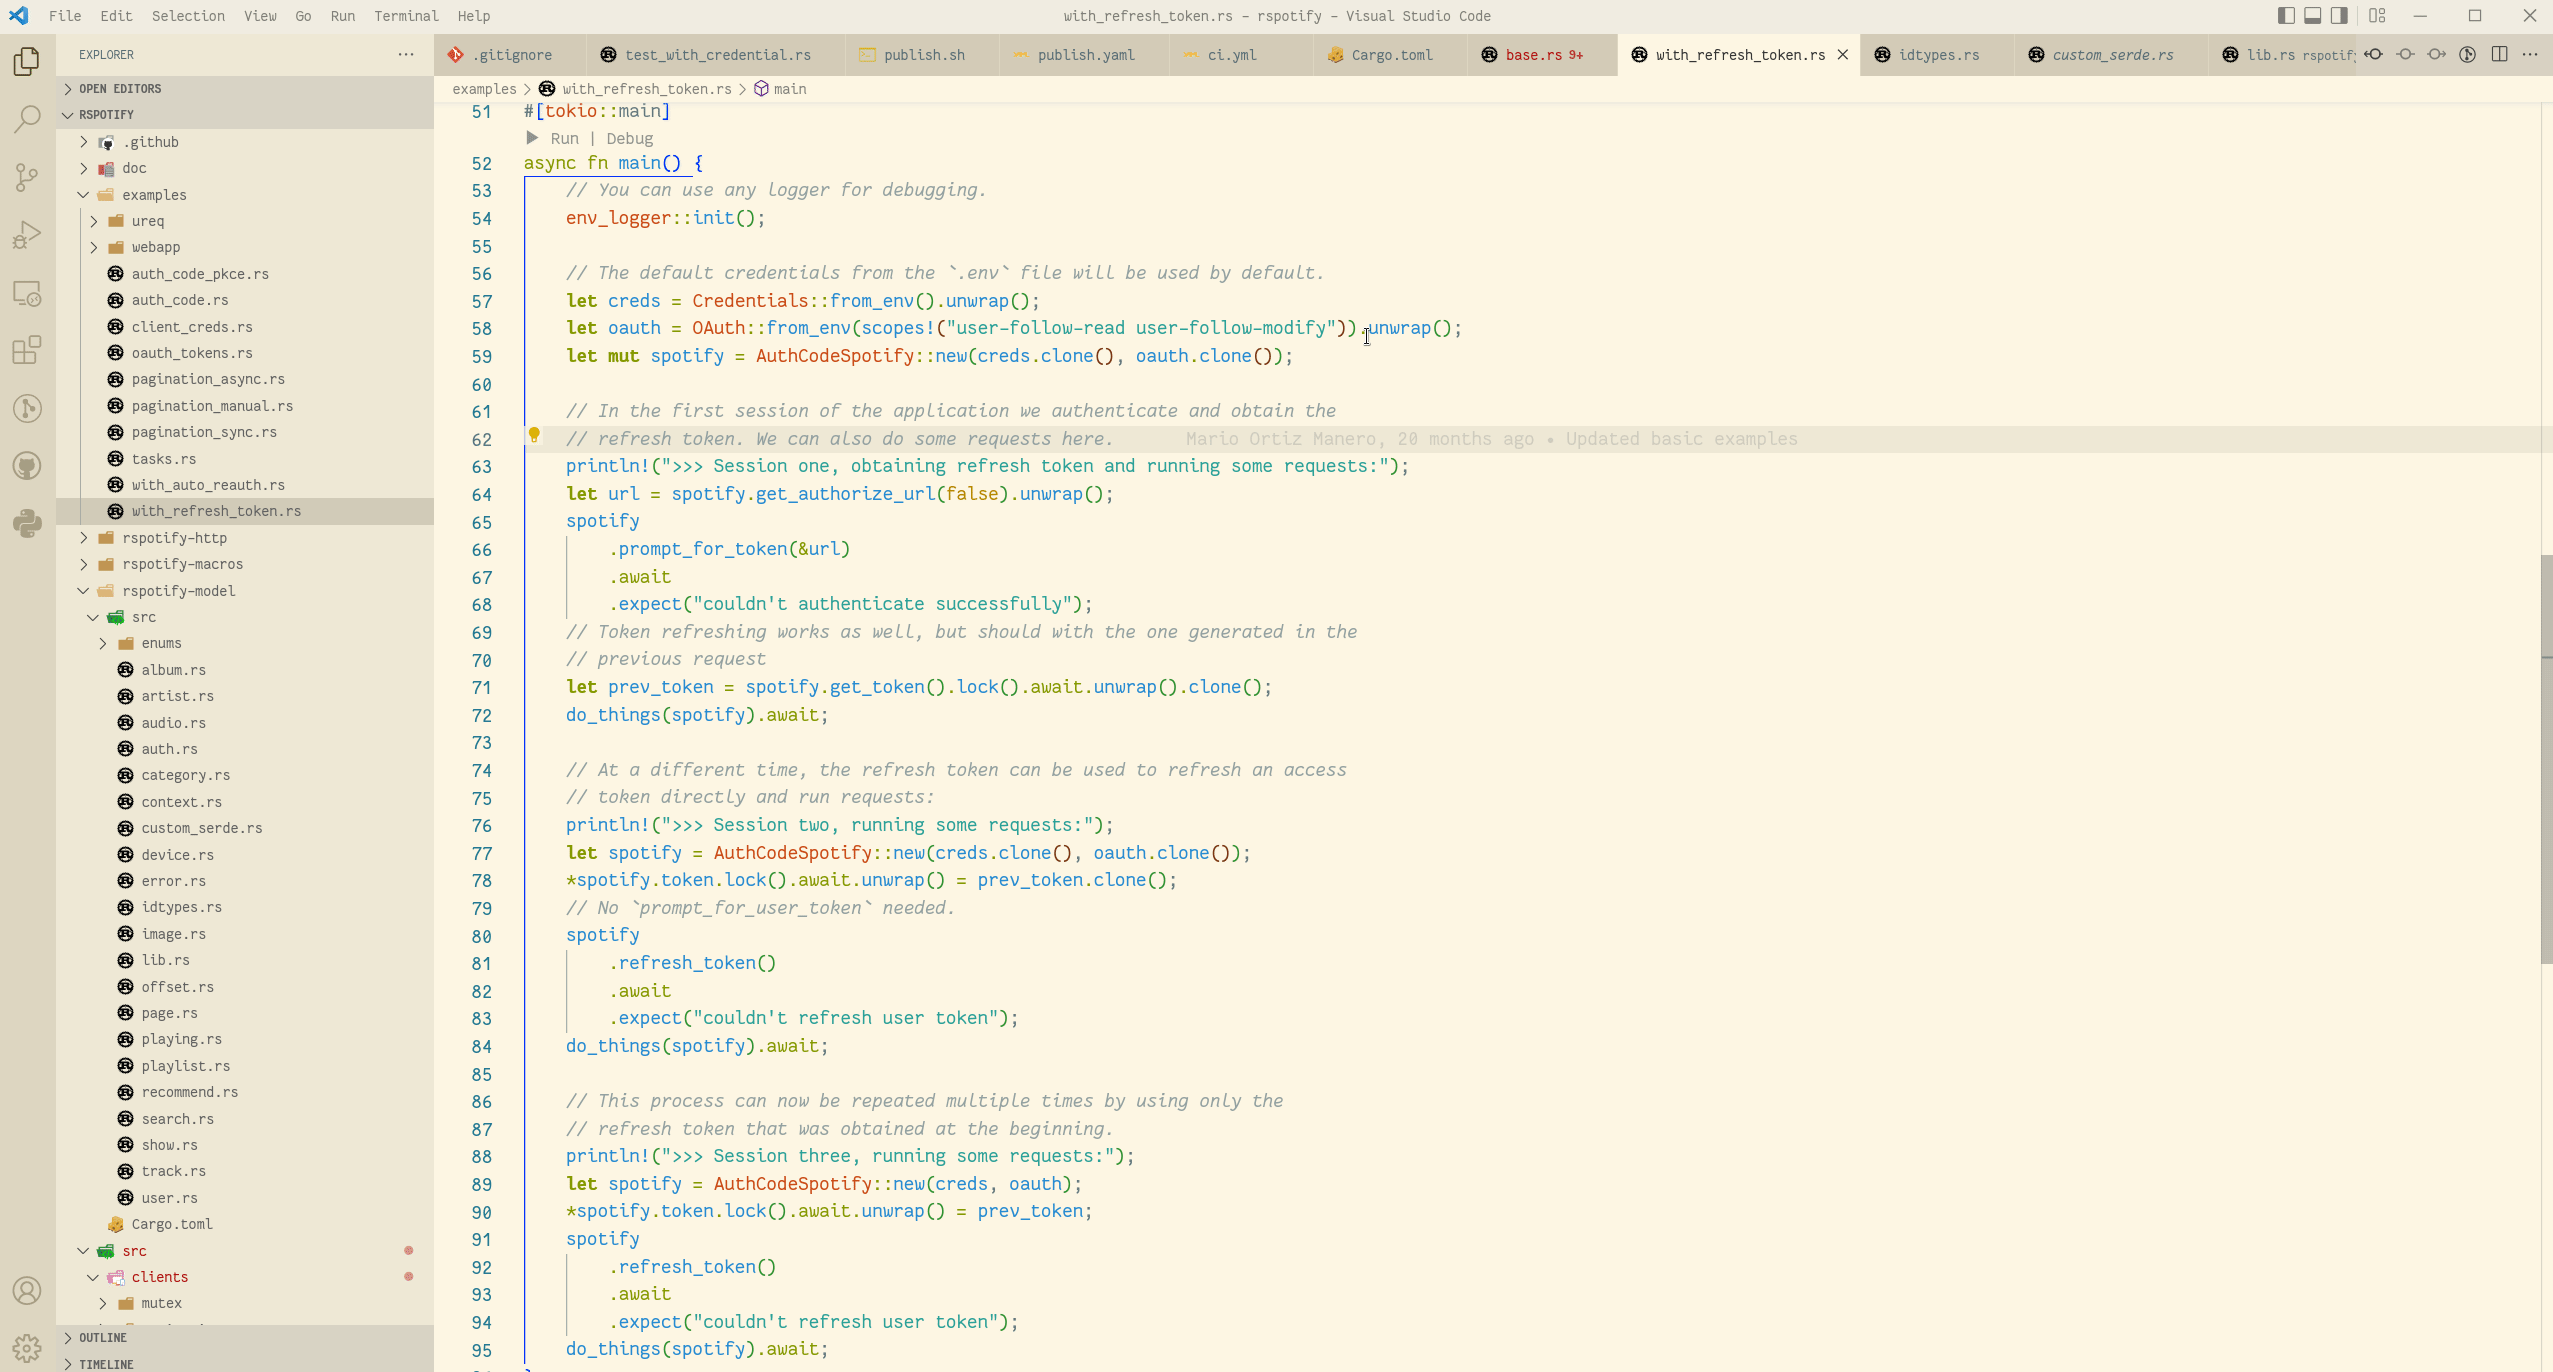Open the Selection menu
The height and width of the screenshot is (1372, 2553).
(188, 15)
